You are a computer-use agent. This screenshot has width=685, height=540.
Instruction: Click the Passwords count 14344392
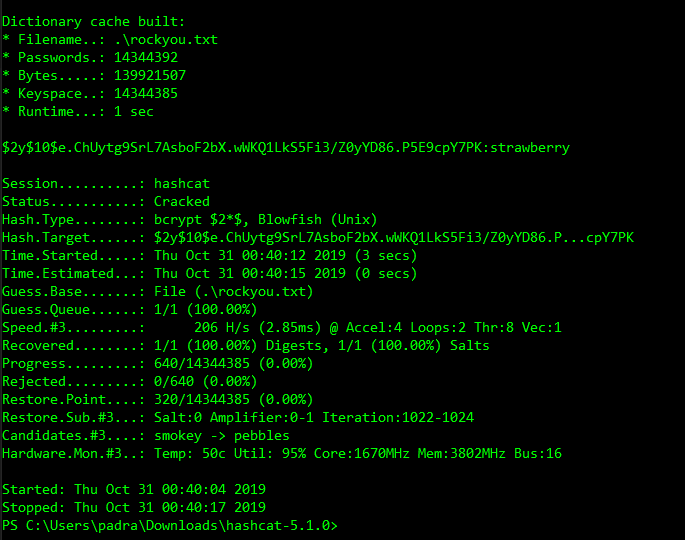point(145,57)
